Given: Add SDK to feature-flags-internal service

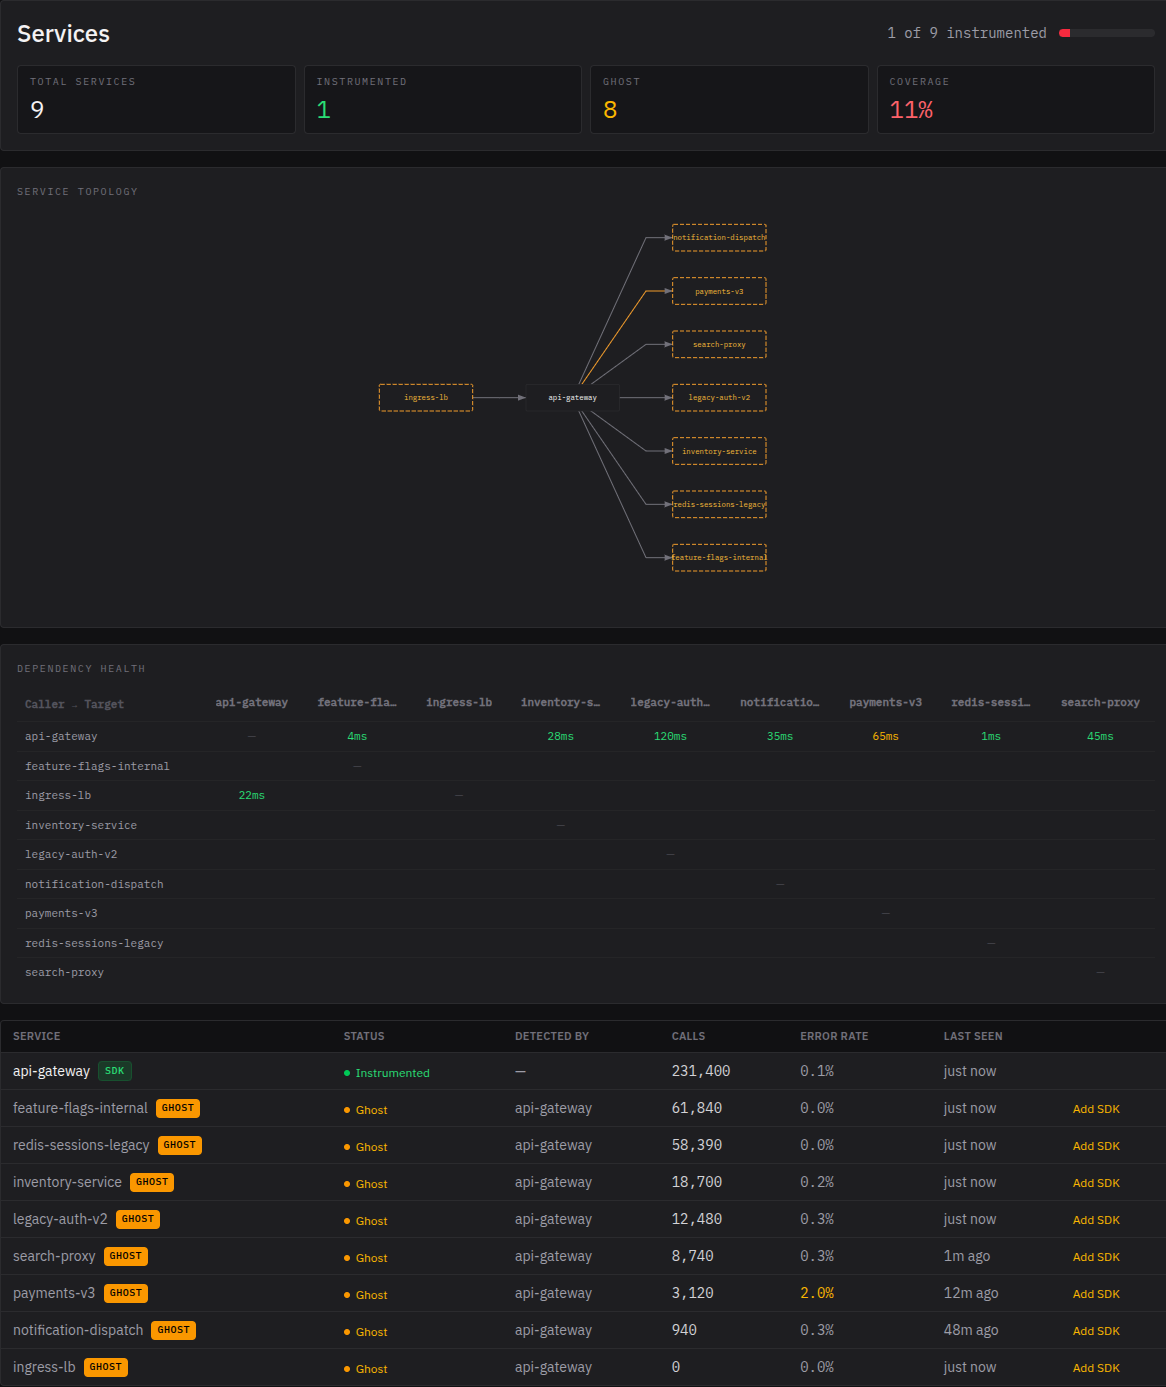Looking at the screenshot, I should (1096, 1109).
